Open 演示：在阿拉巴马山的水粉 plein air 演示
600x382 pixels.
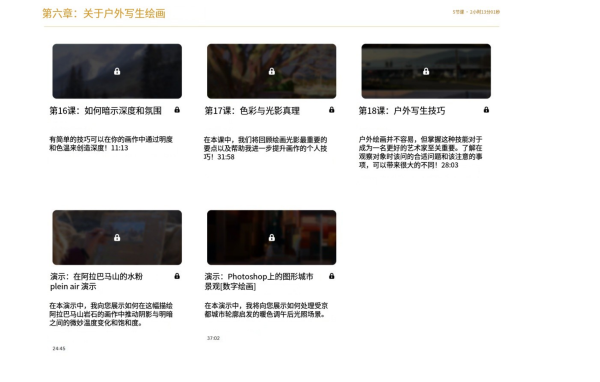pyautogui.click(x=96, y=281)
